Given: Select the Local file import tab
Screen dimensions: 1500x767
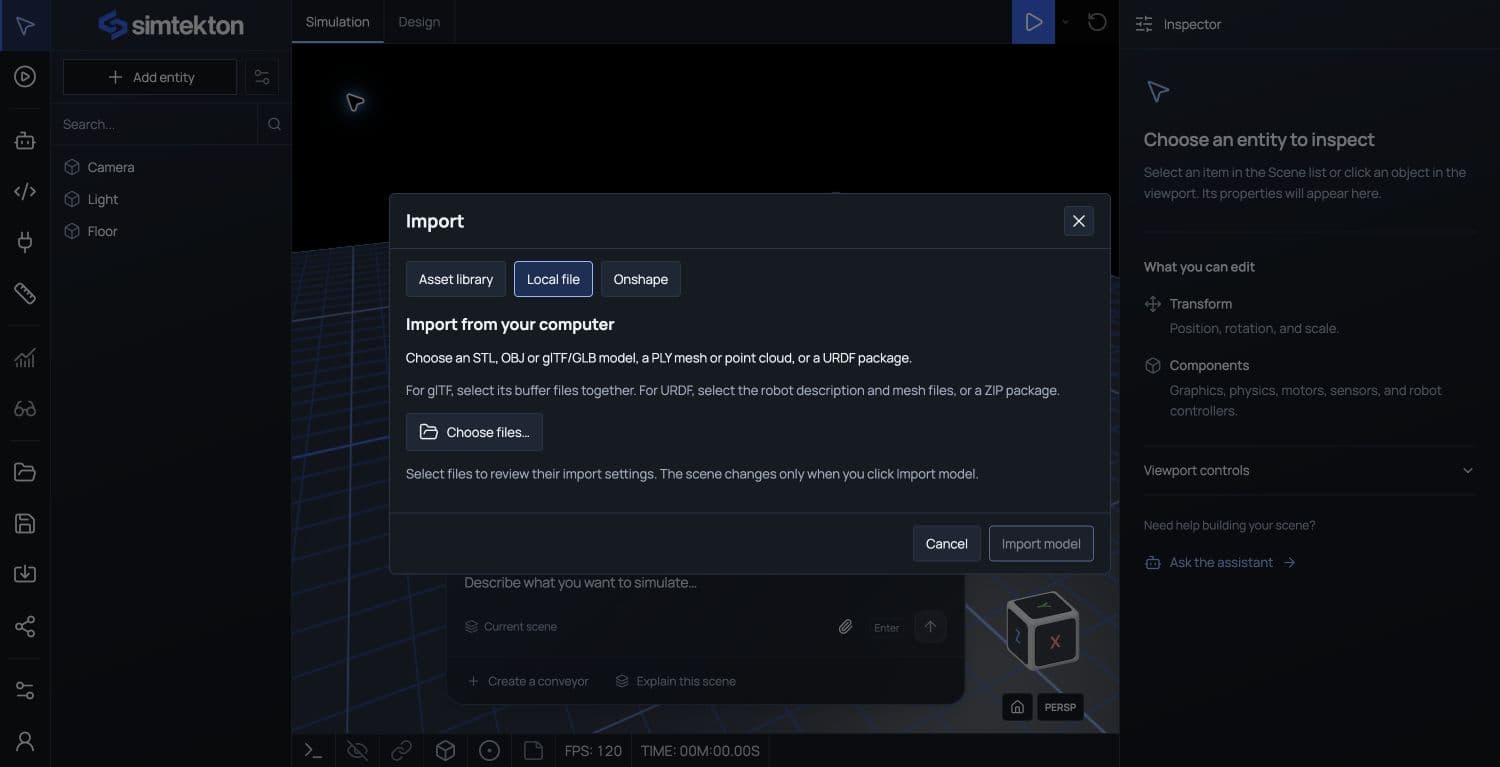Looking at the screenshot, I should pos(553,279).
